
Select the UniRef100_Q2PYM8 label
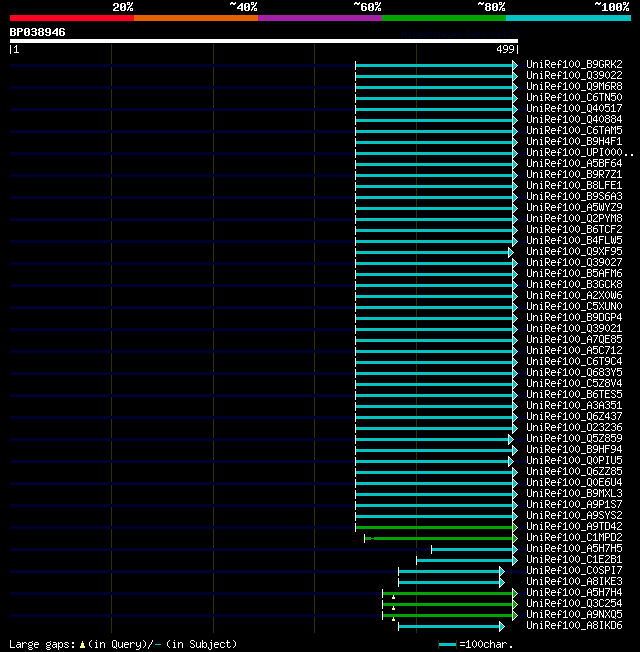click(x=574, y=218)
